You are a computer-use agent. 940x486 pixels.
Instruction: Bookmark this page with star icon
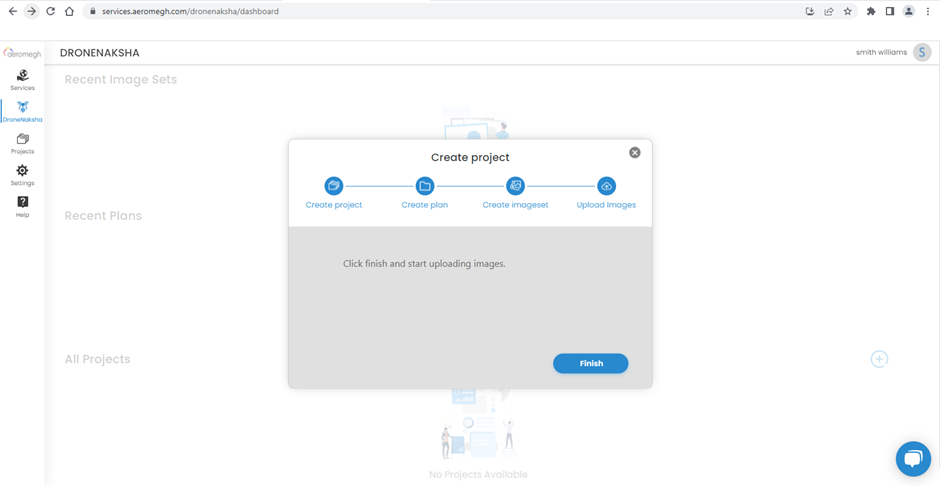(x=848, y=12)
